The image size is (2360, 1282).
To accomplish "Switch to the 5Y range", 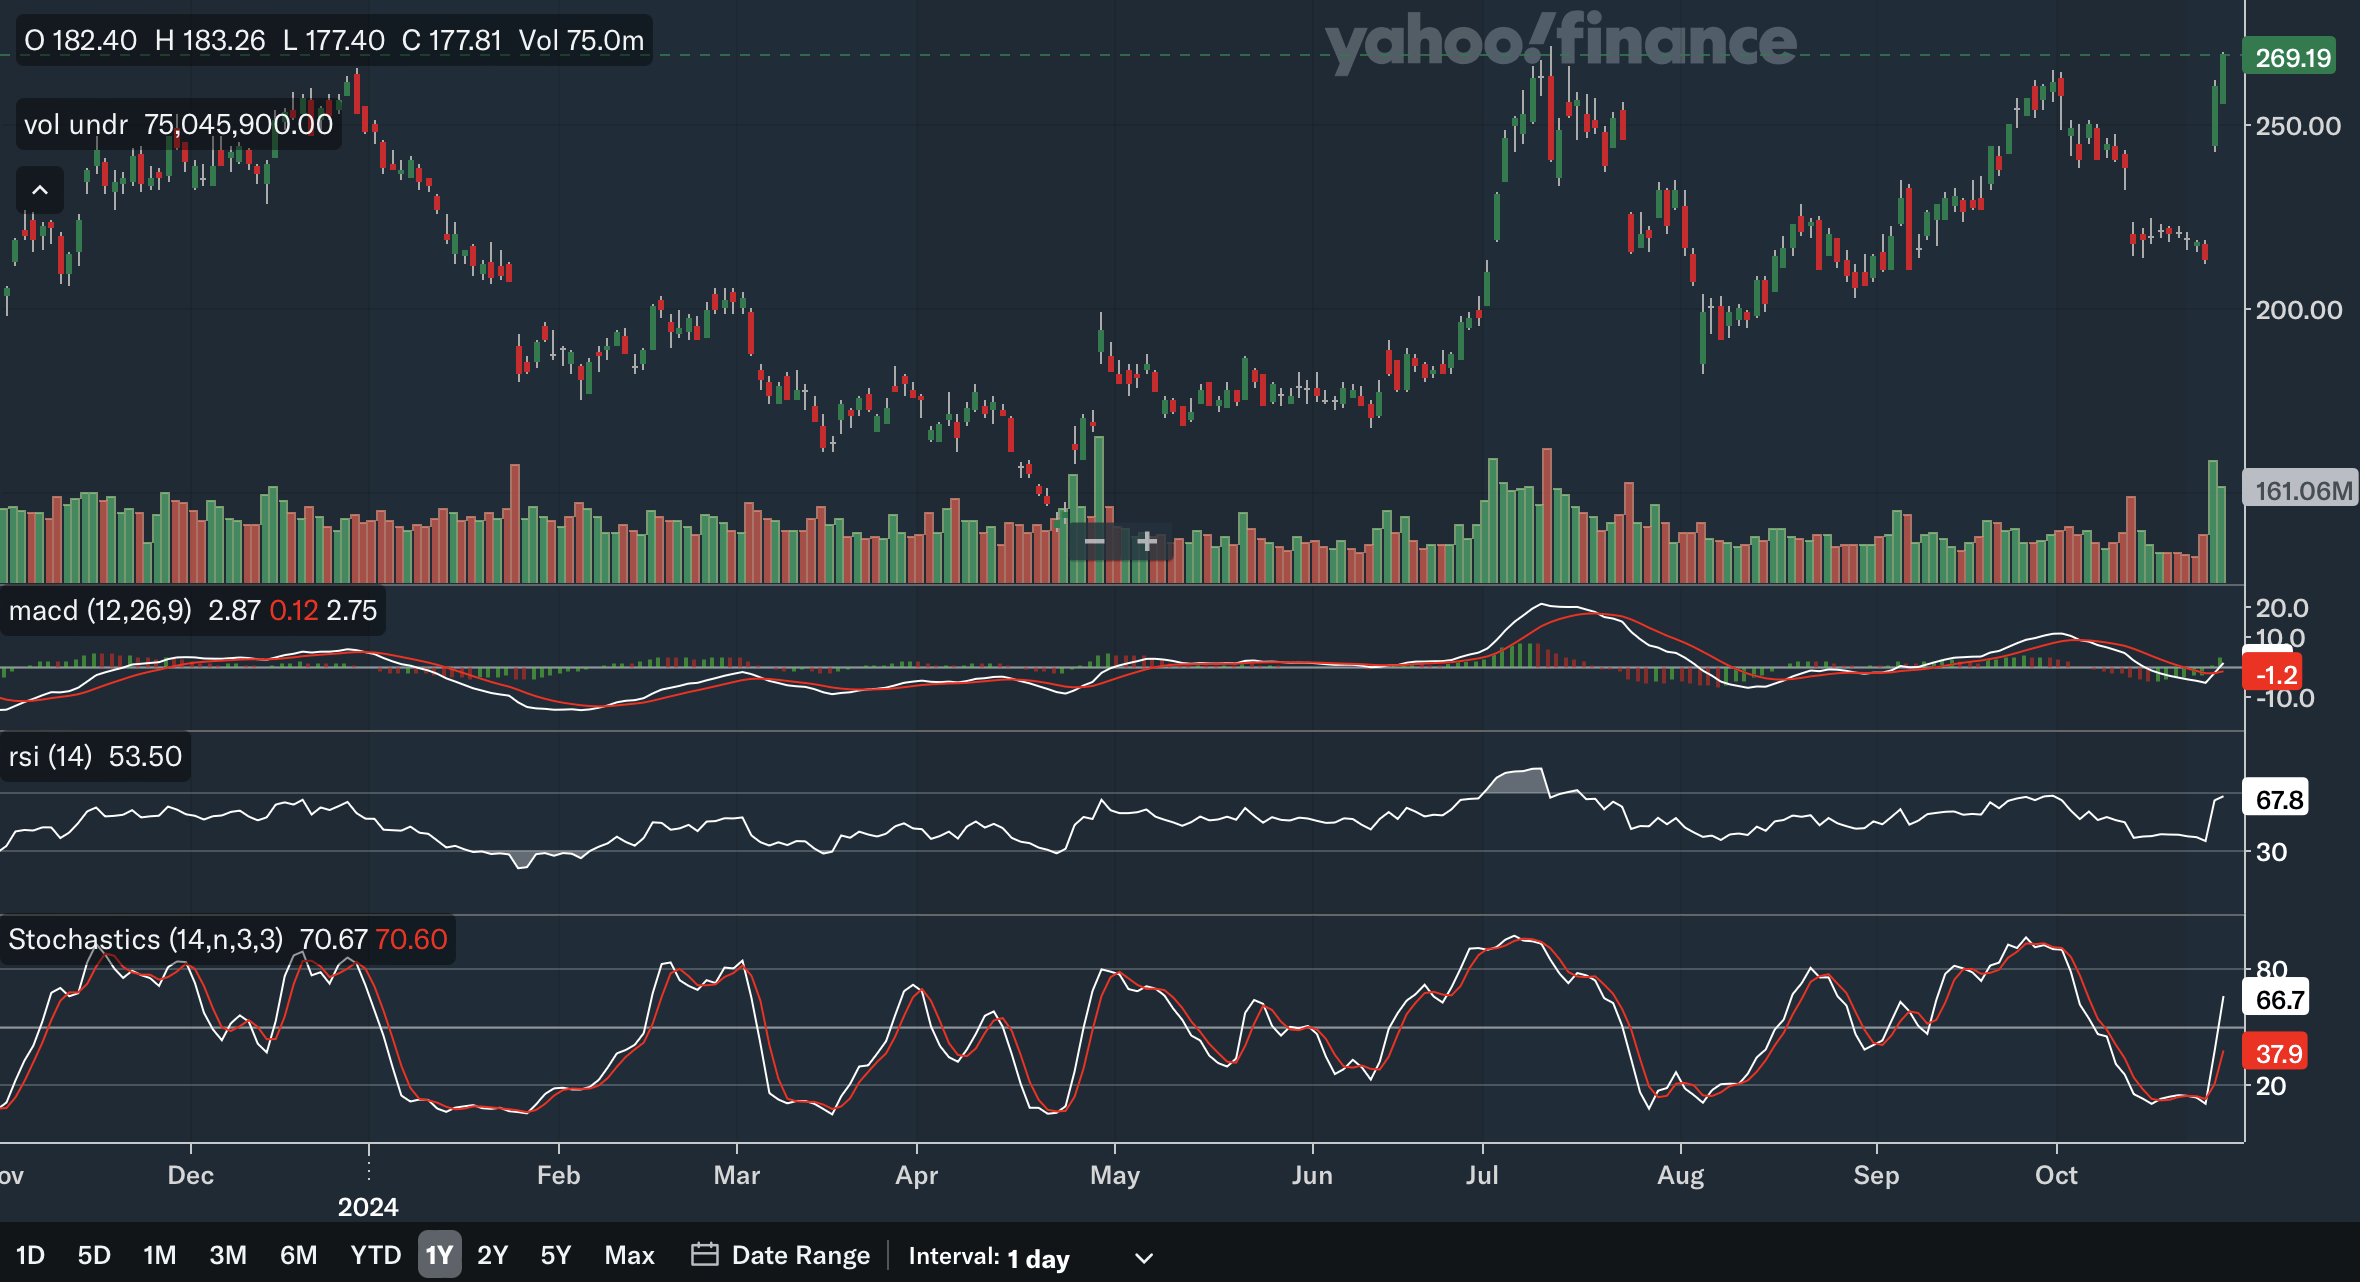I will click(x=555, y=1255).
